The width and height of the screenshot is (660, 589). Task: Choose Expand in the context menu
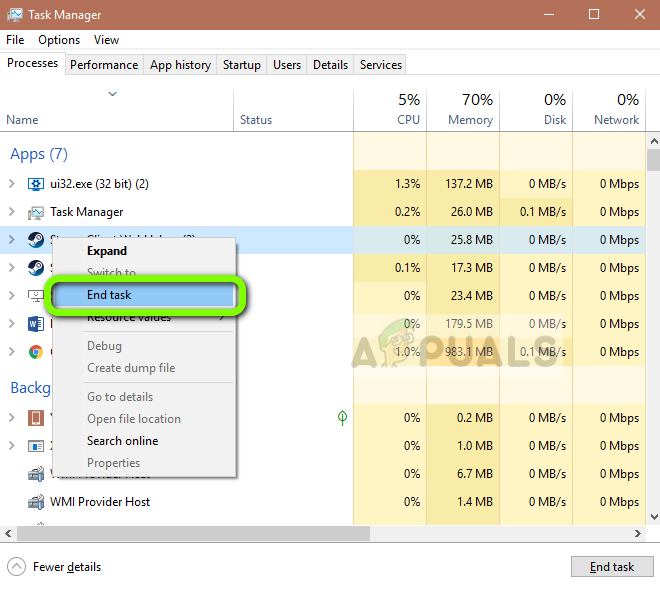click(x=144, y=251)
